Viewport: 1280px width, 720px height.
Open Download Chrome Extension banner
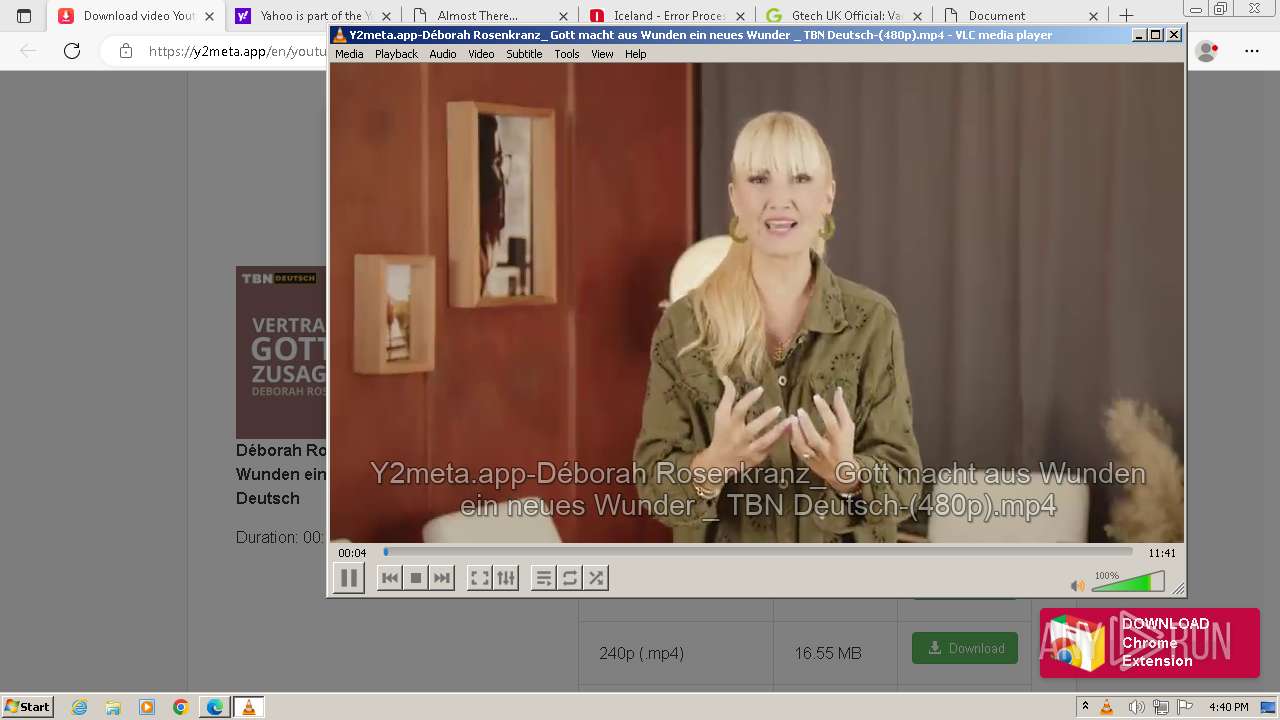[x=1150, y=643]
